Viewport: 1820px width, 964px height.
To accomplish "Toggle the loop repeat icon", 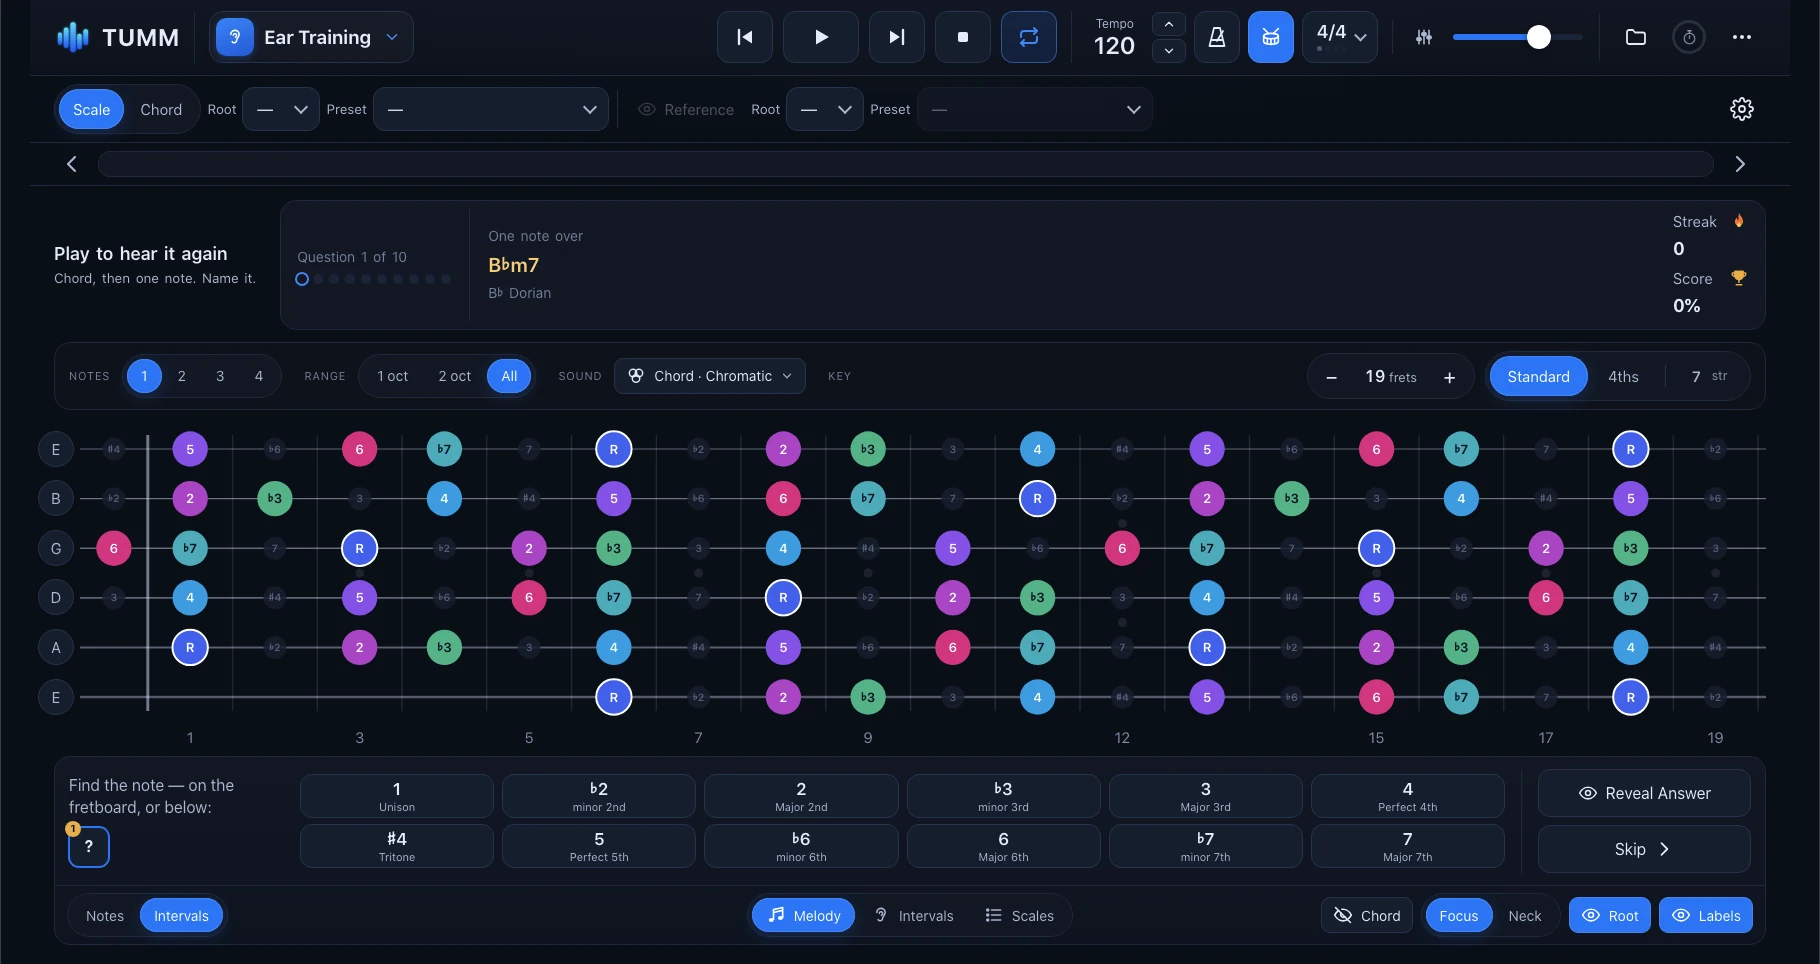I will [x=1029, y=37].
